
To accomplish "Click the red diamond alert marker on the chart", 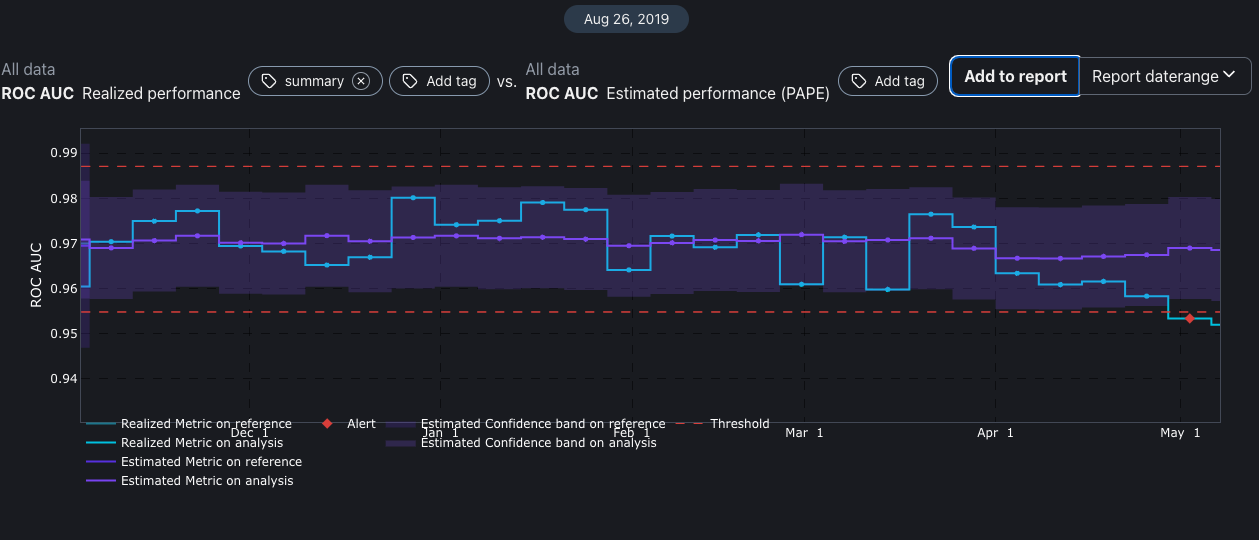I will [1189, 318].
